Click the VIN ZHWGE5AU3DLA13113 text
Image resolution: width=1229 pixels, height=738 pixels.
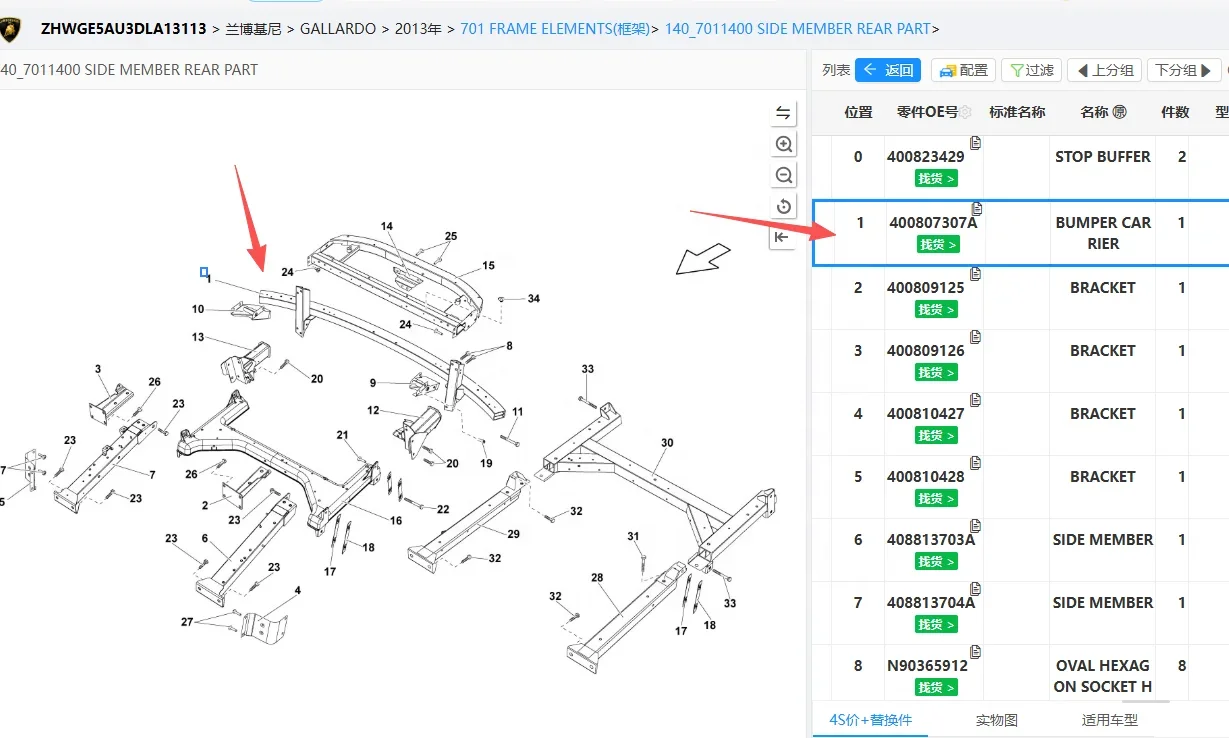click(123, 29)
